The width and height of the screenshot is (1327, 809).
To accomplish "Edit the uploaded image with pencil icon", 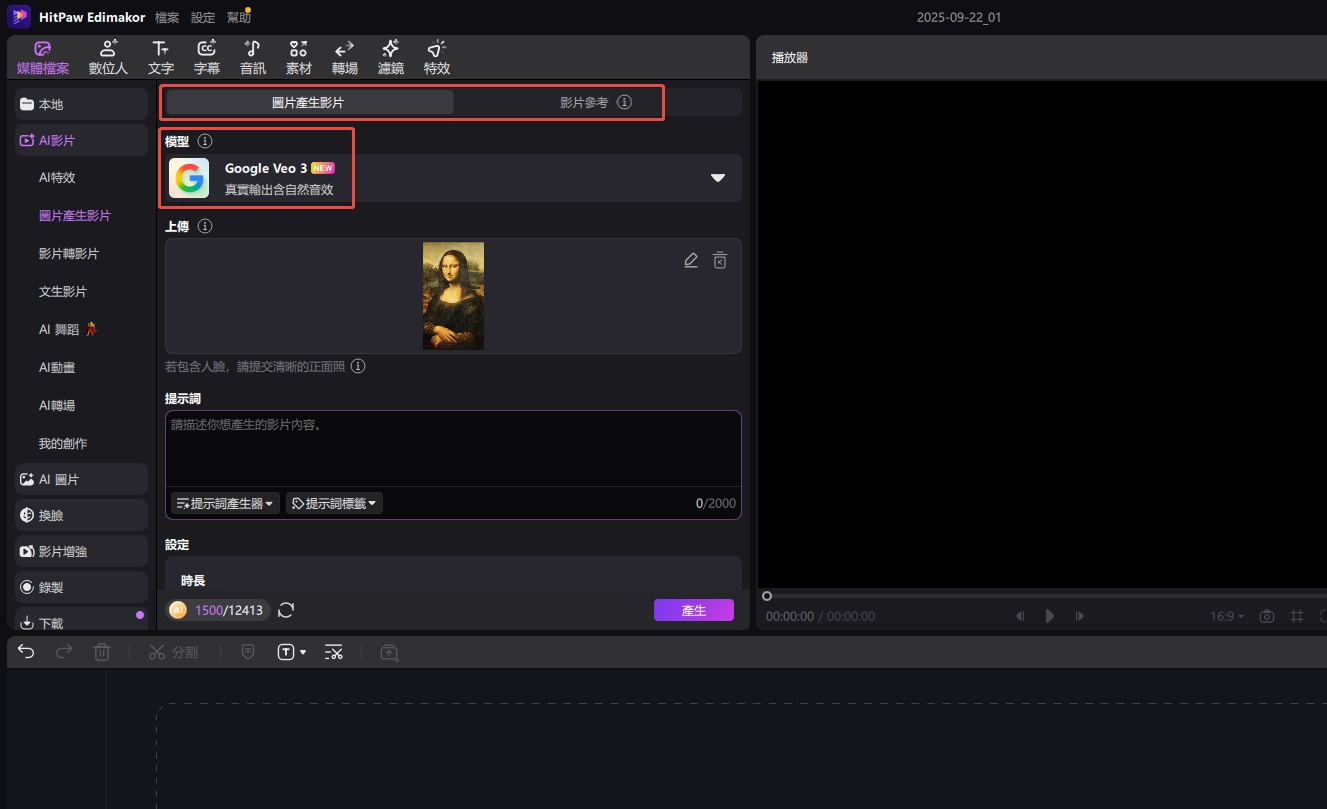I will (x=690, y=260).
